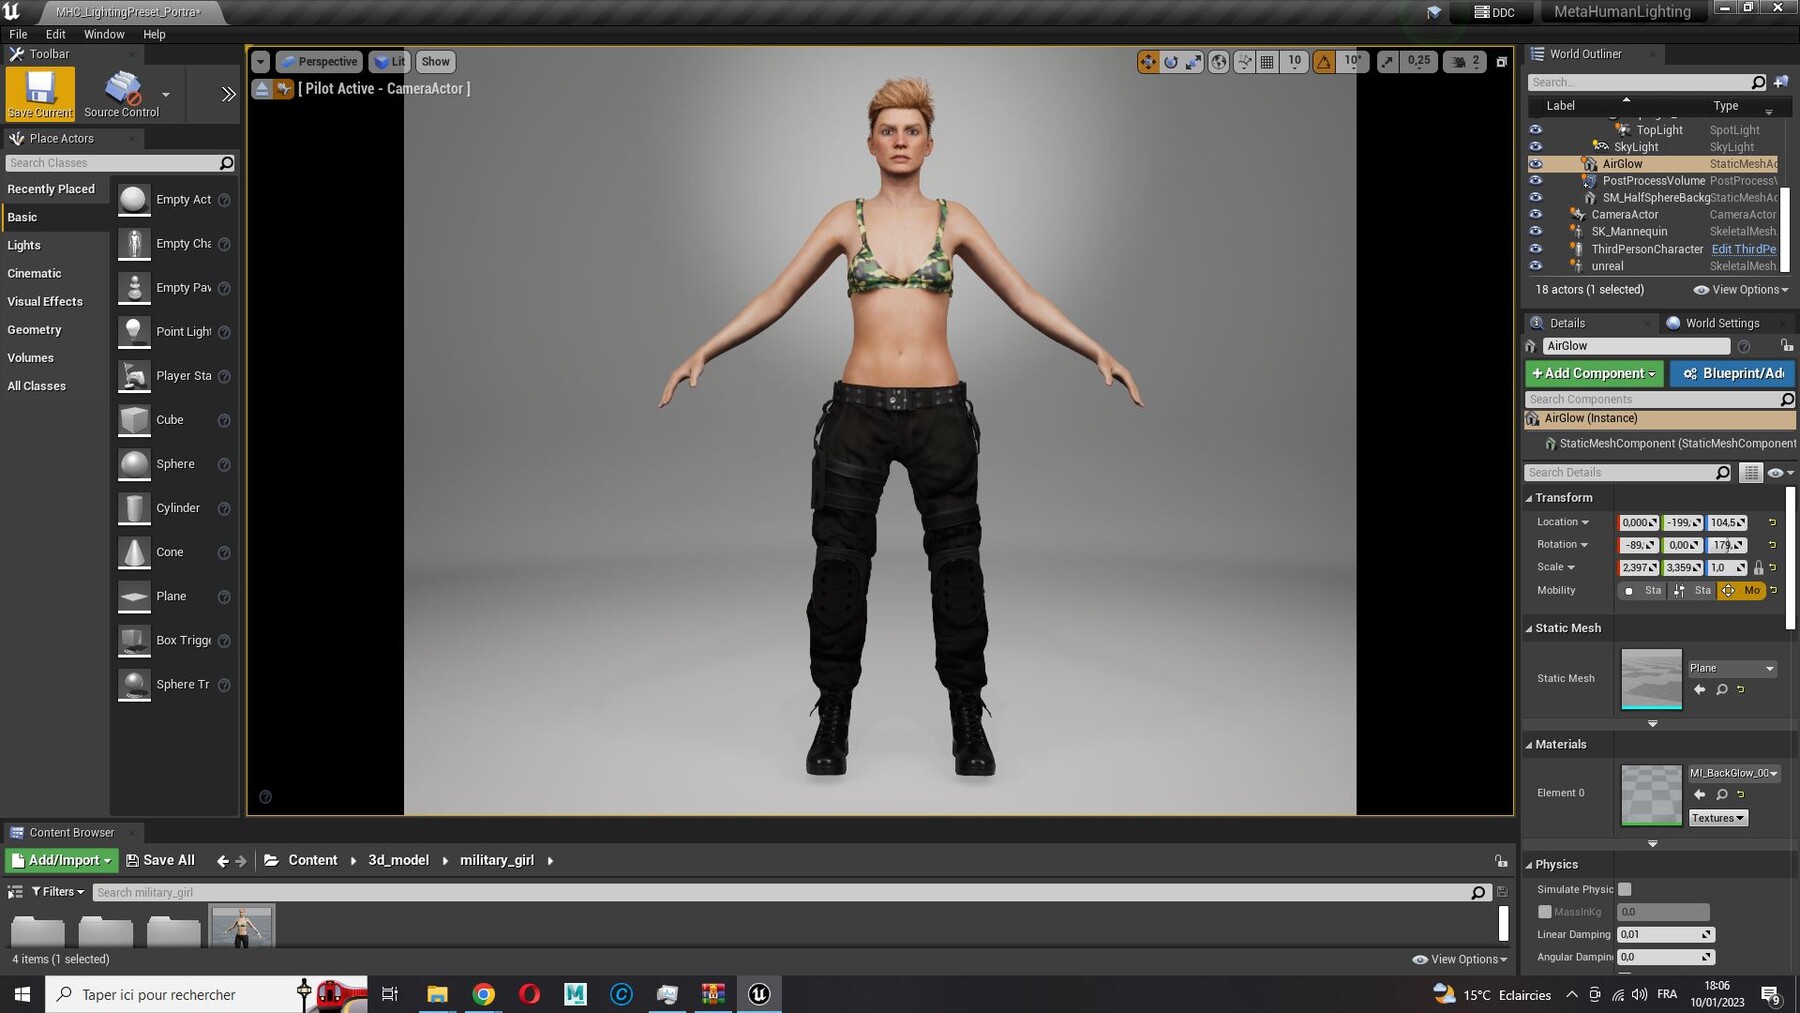Toggle visibility of CameraActor
The height and width of the screenshot is (1013, 1800).
point(1535,215)
